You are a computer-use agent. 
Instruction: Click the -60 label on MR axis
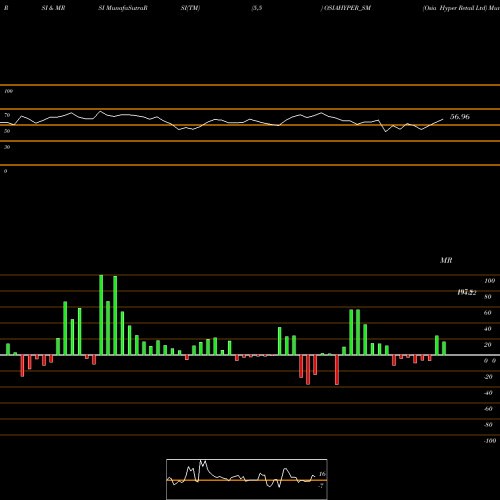tap(488, 409)
